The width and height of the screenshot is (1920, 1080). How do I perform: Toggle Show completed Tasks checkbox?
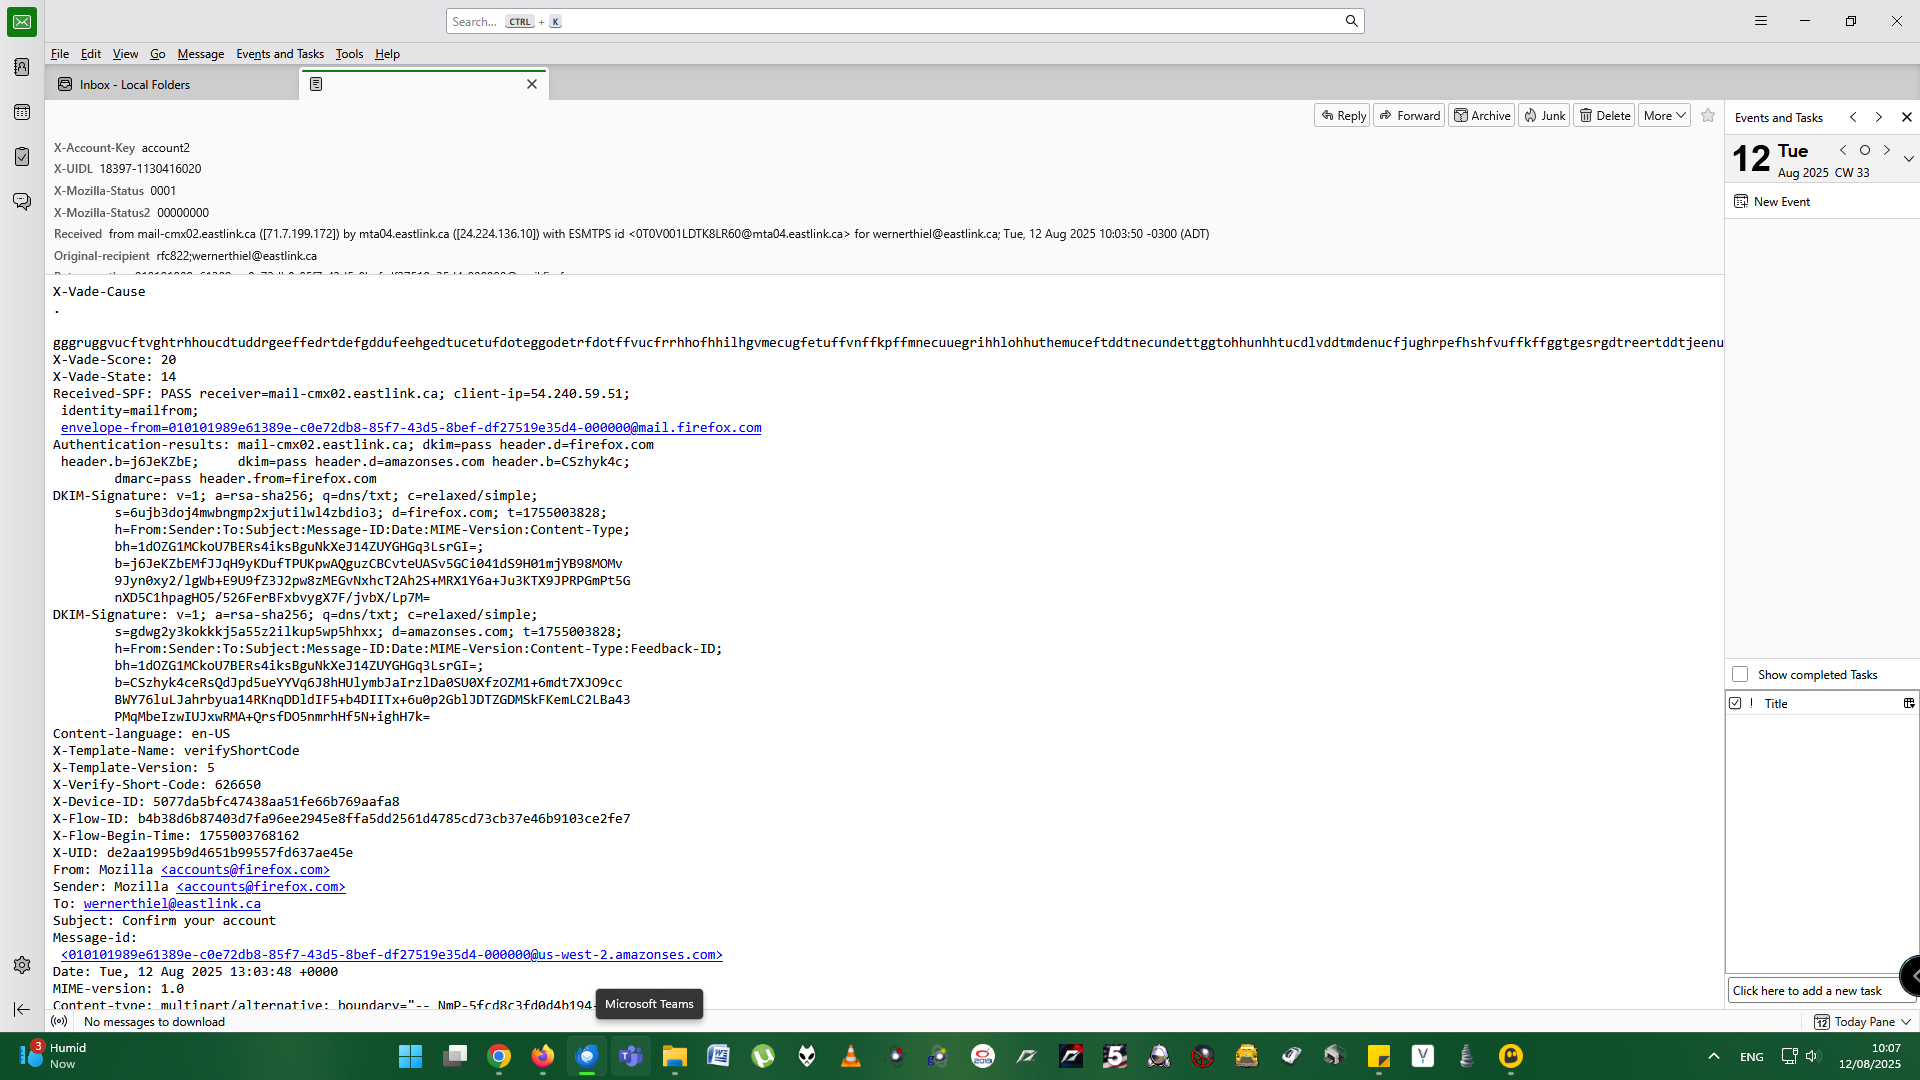[1740, 675]
